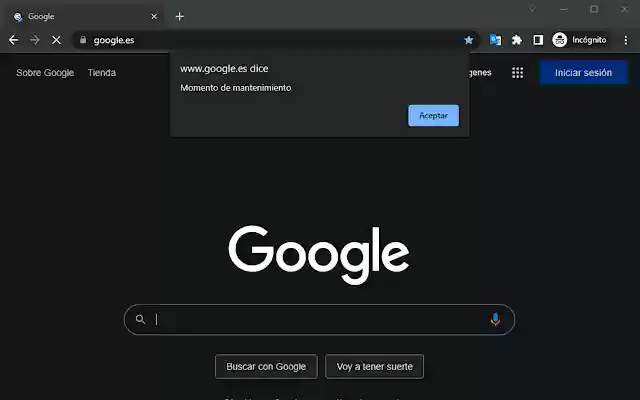Click the forward navigation arrow
This screenshot has width=640, height=400.
(35, 40)
